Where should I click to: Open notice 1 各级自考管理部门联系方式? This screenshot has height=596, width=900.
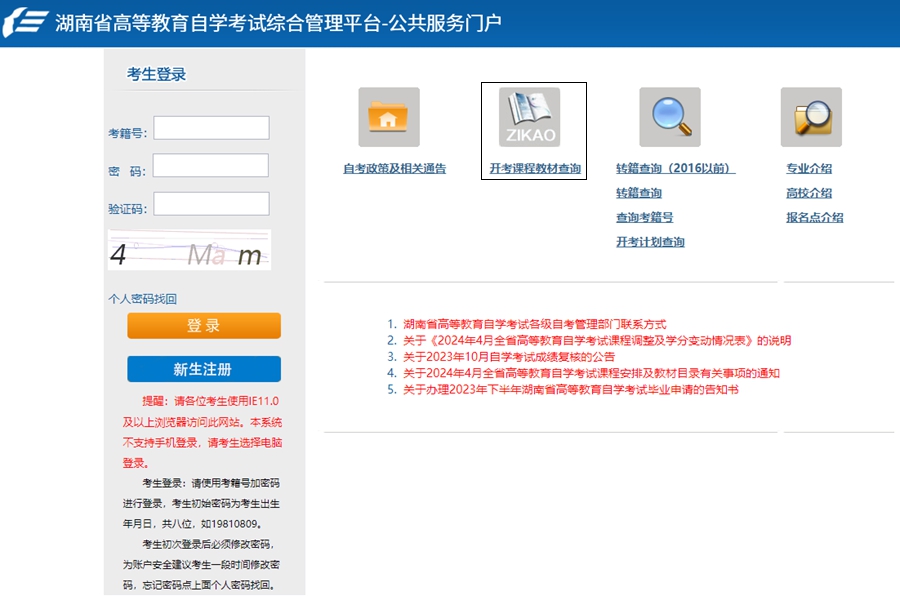click(x=534, y=324)
